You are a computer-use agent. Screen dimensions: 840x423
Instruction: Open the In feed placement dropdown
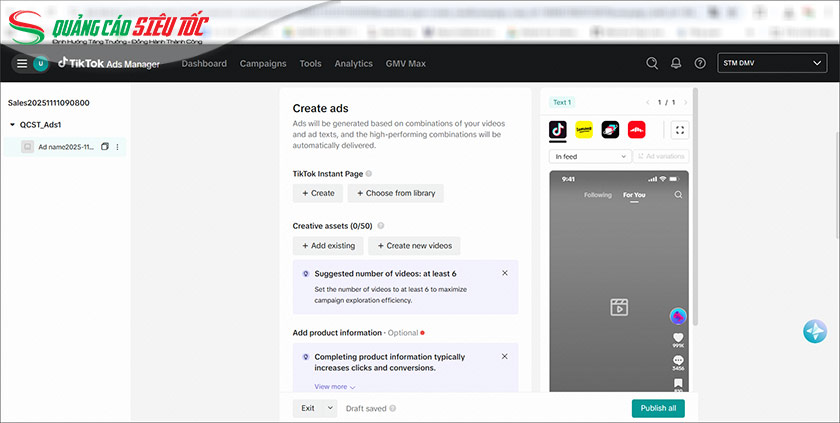(x=590, y=156)
